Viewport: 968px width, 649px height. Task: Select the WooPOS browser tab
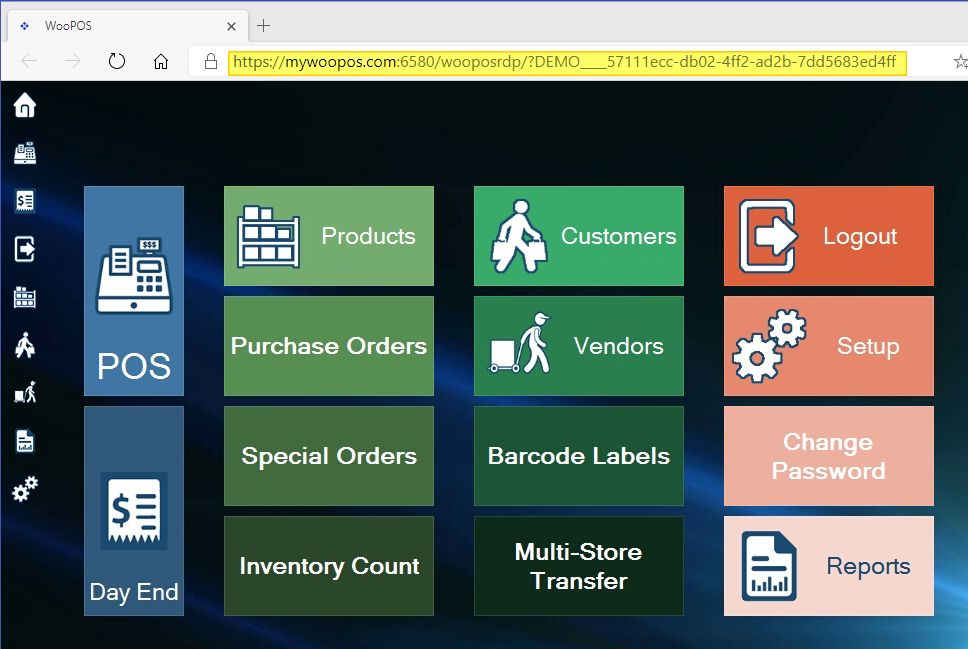(128, 26)
